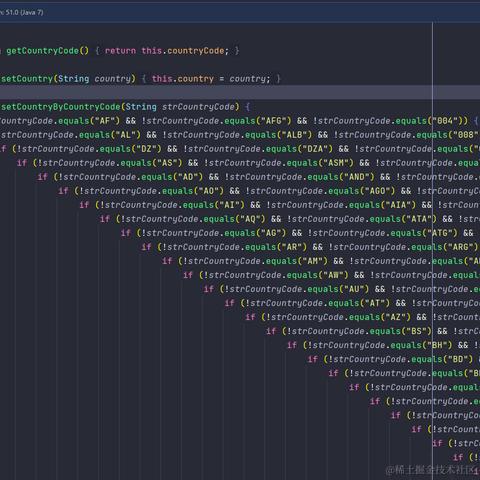The width and height of the screenshot is (480, 480).
Task: Click the "BS" string literal
Action: (x=417, y=331)
